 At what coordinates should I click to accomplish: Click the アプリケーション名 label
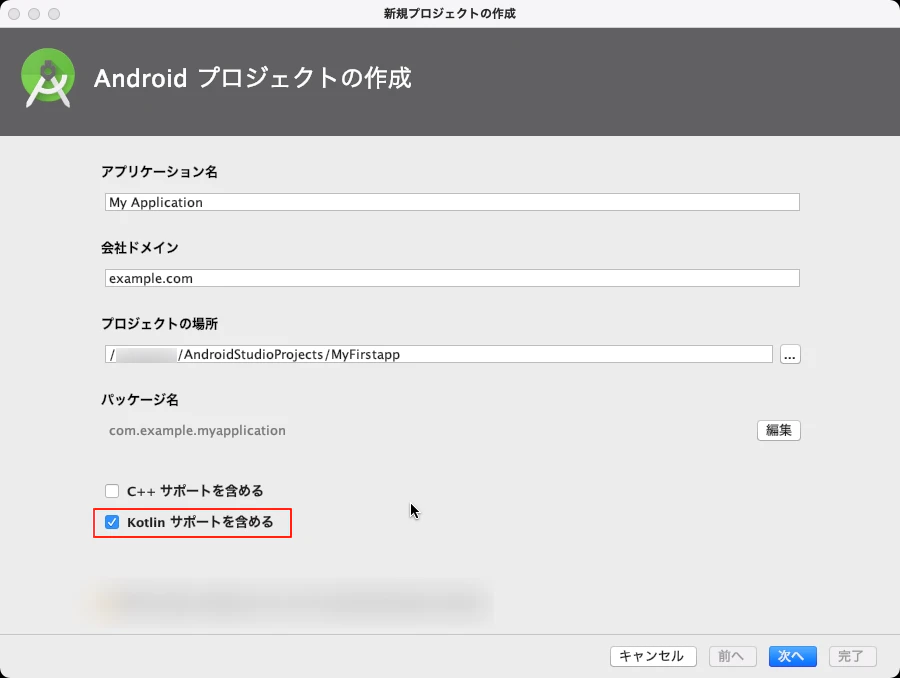(159, 172)
